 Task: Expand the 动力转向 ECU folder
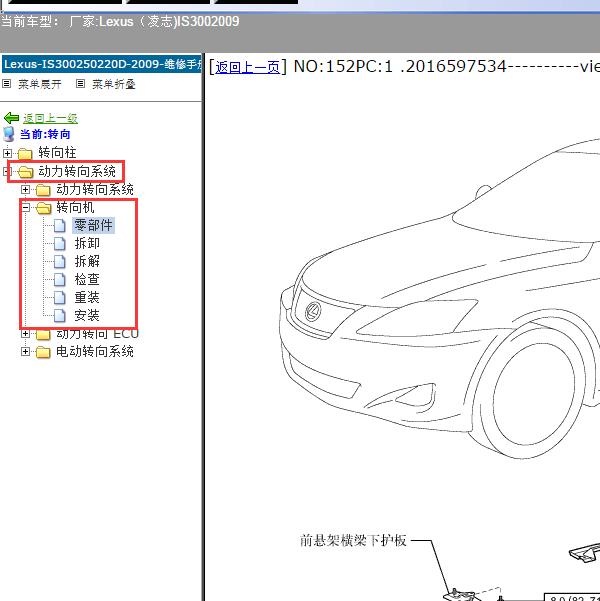(25, 333)
